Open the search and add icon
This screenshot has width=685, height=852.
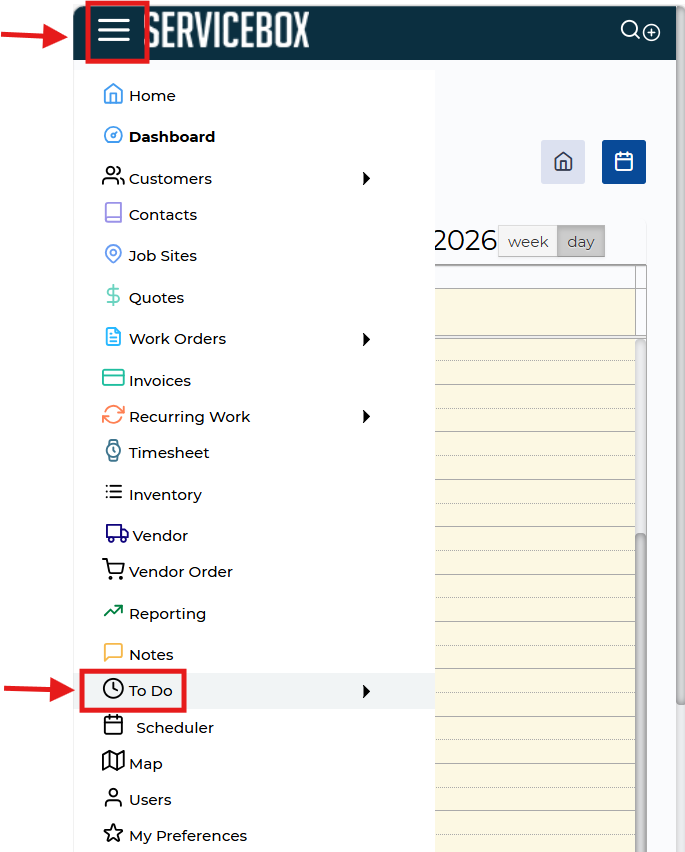click(x=640, y=31)
